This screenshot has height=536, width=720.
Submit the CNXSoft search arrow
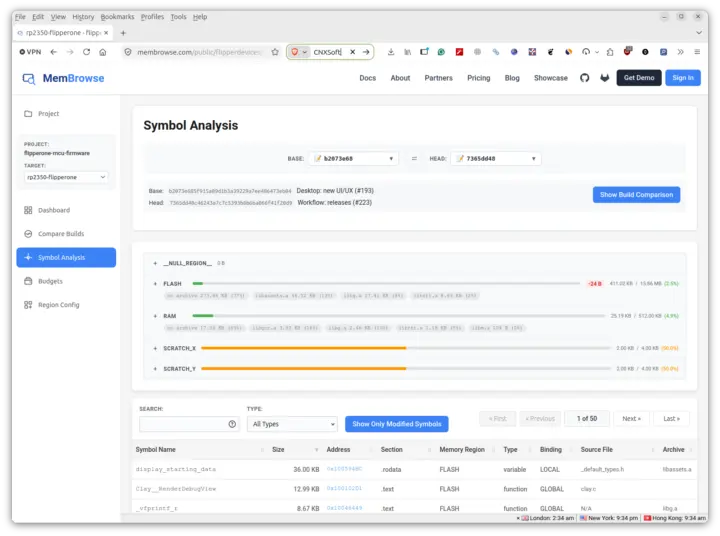pos(366,52)
